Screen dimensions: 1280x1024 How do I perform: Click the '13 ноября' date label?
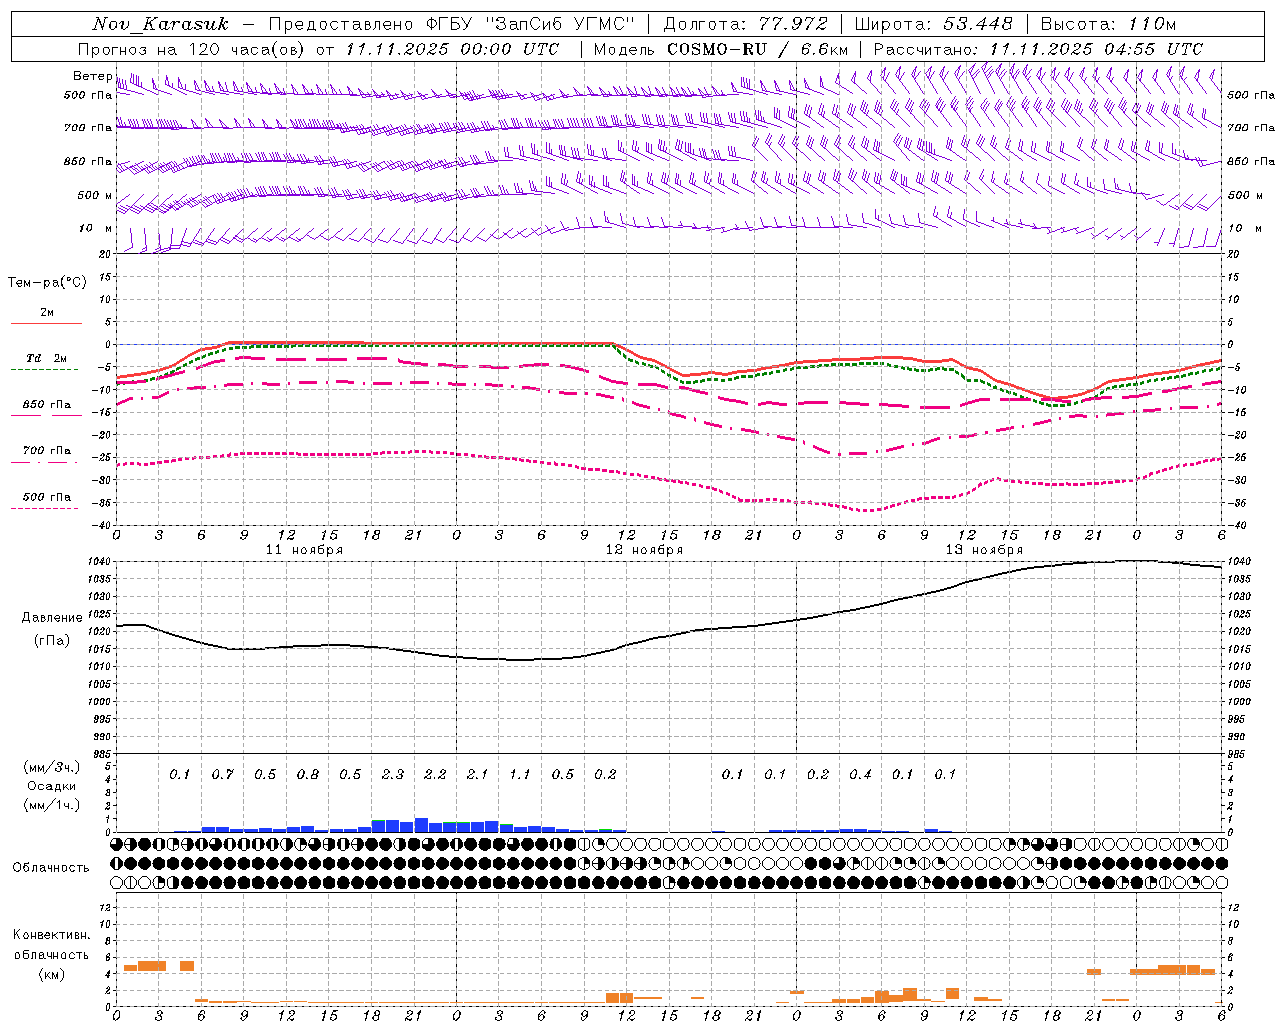click(984, 550)
